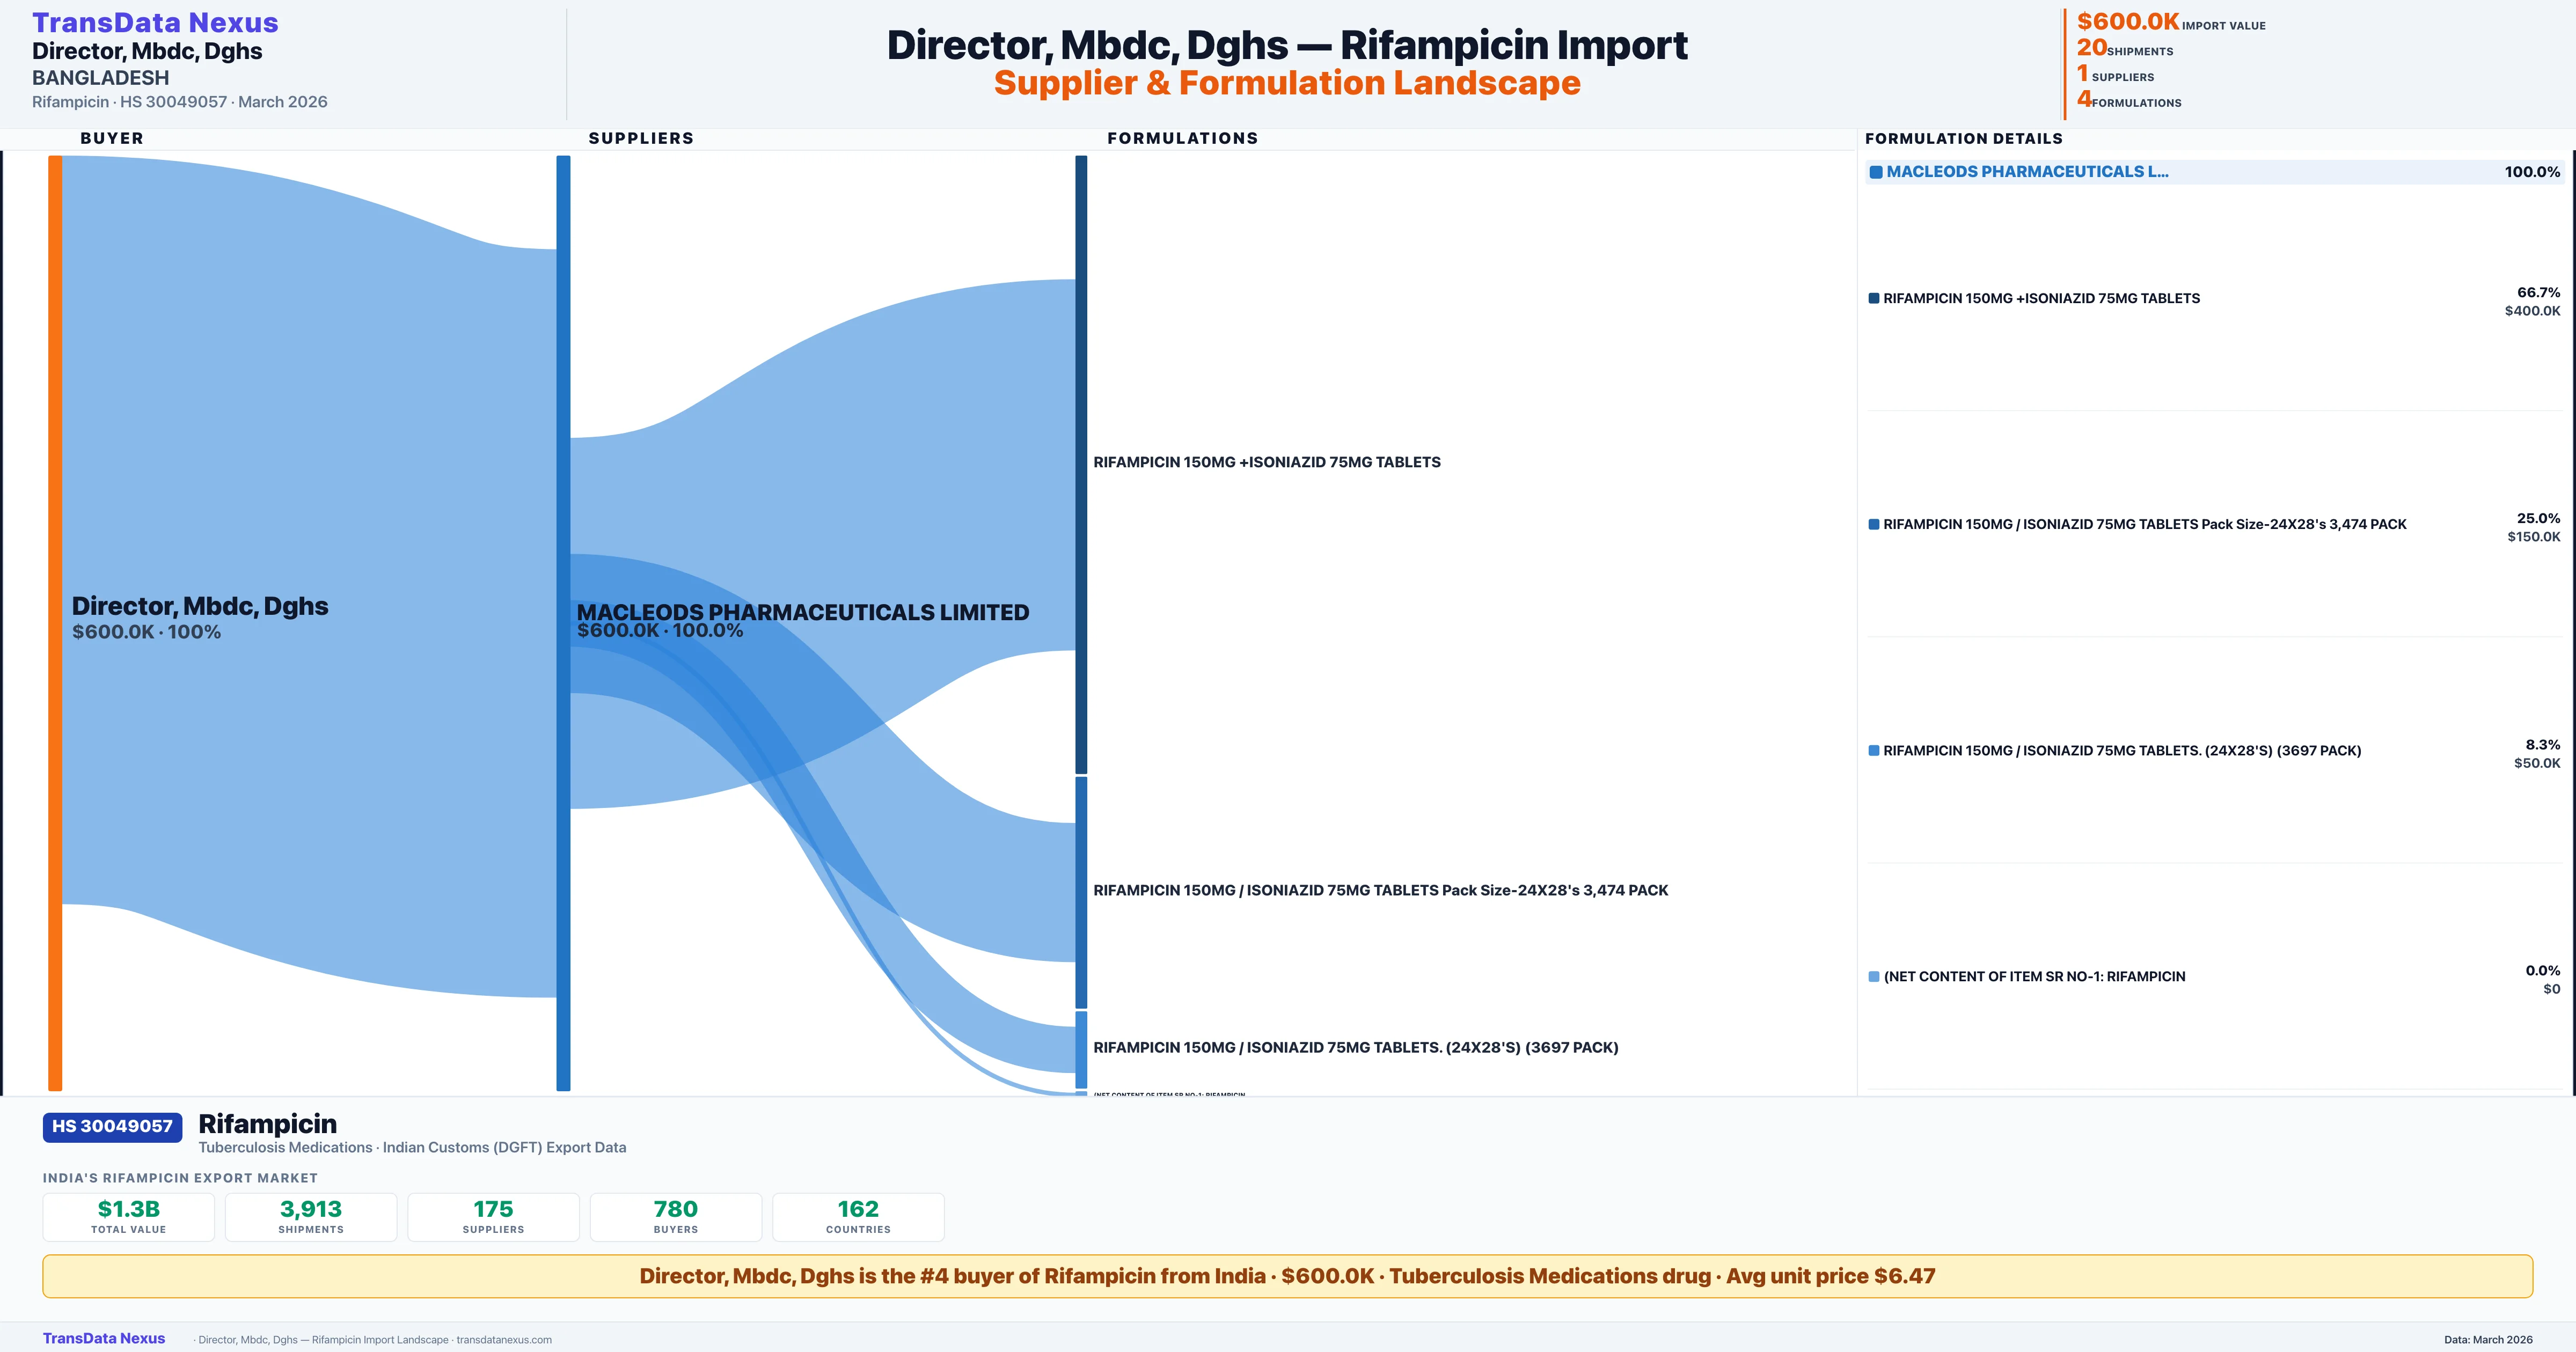The image size is (2576, 1352).
Task: Click the legend square for NET CONTENT OF ITEM
Action: [1873, 976]
